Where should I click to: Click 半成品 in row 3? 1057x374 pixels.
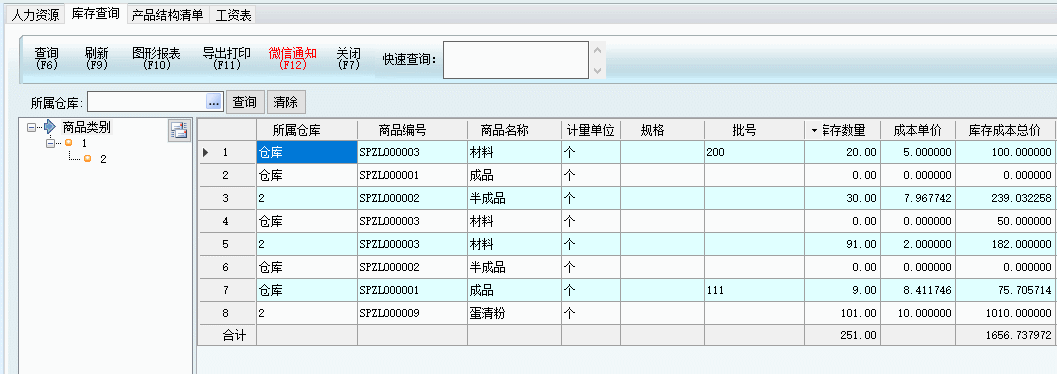click(514, 198)
